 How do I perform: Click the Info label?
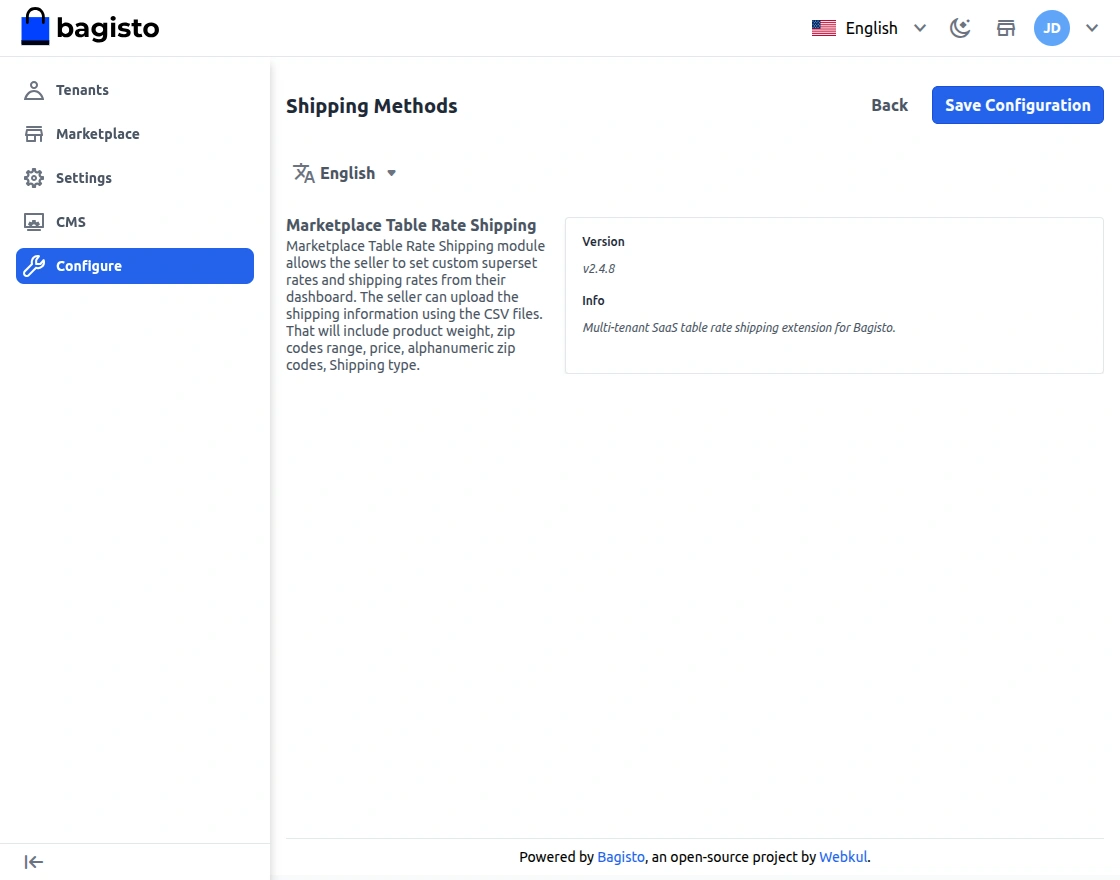pyautogui.click(x=593, y=301)
